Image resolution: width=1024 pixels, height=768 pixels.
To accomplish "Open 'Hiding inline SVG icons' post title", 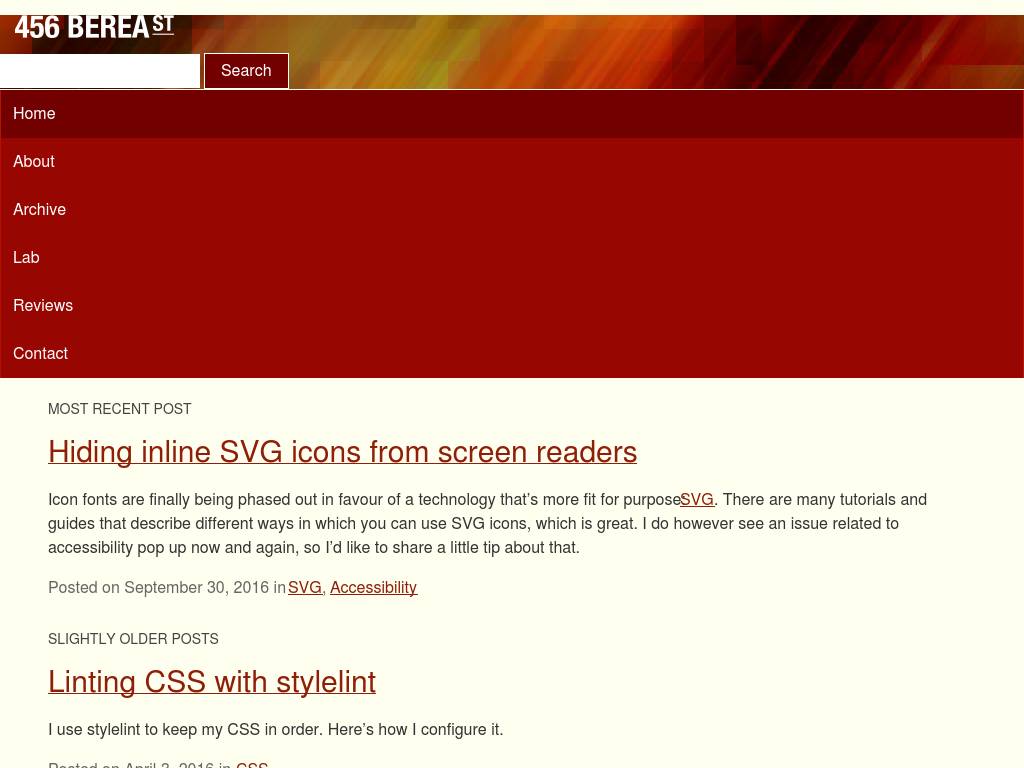I will click(342, 452).
